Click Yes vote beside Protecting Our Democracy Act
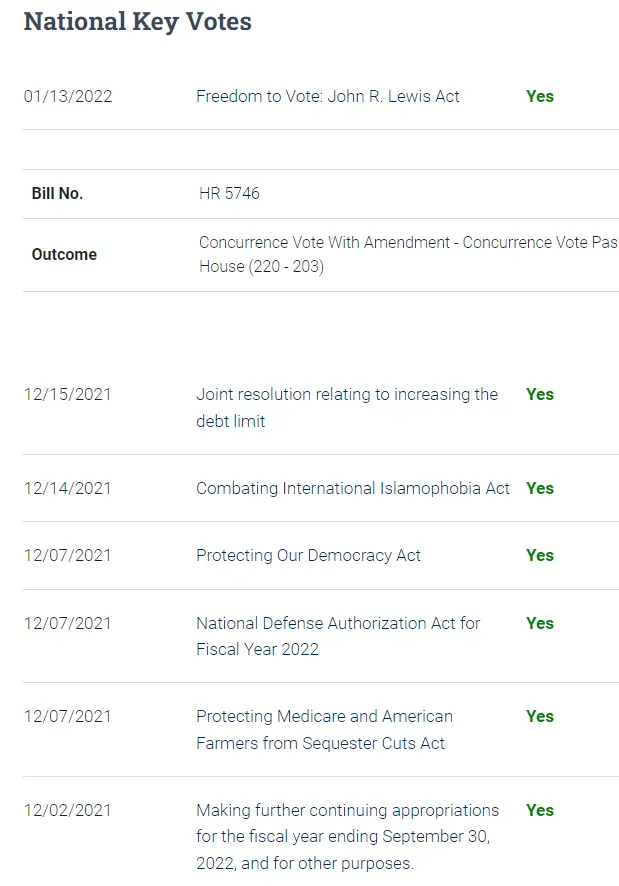The height and width of the screenshot is (886, 619). 540,555
